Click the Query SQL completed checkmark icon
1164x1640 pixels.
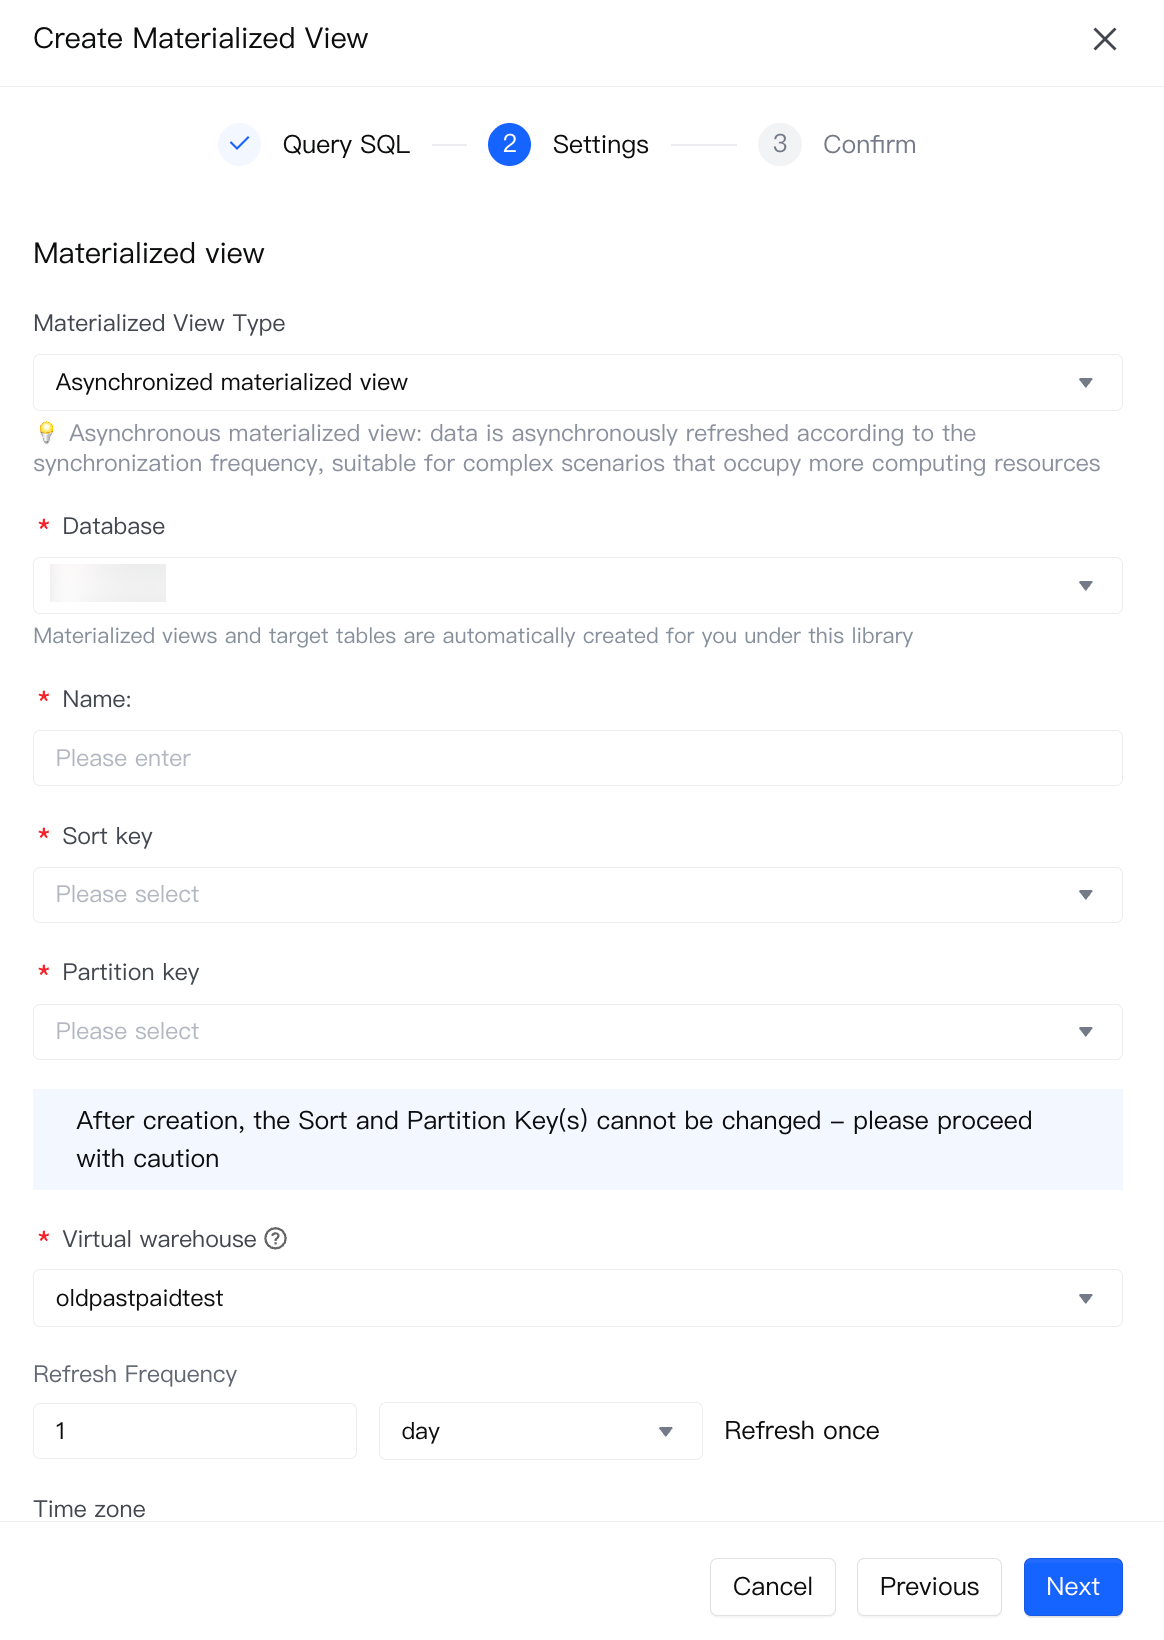pyautogui.click(x=240, y=144)
